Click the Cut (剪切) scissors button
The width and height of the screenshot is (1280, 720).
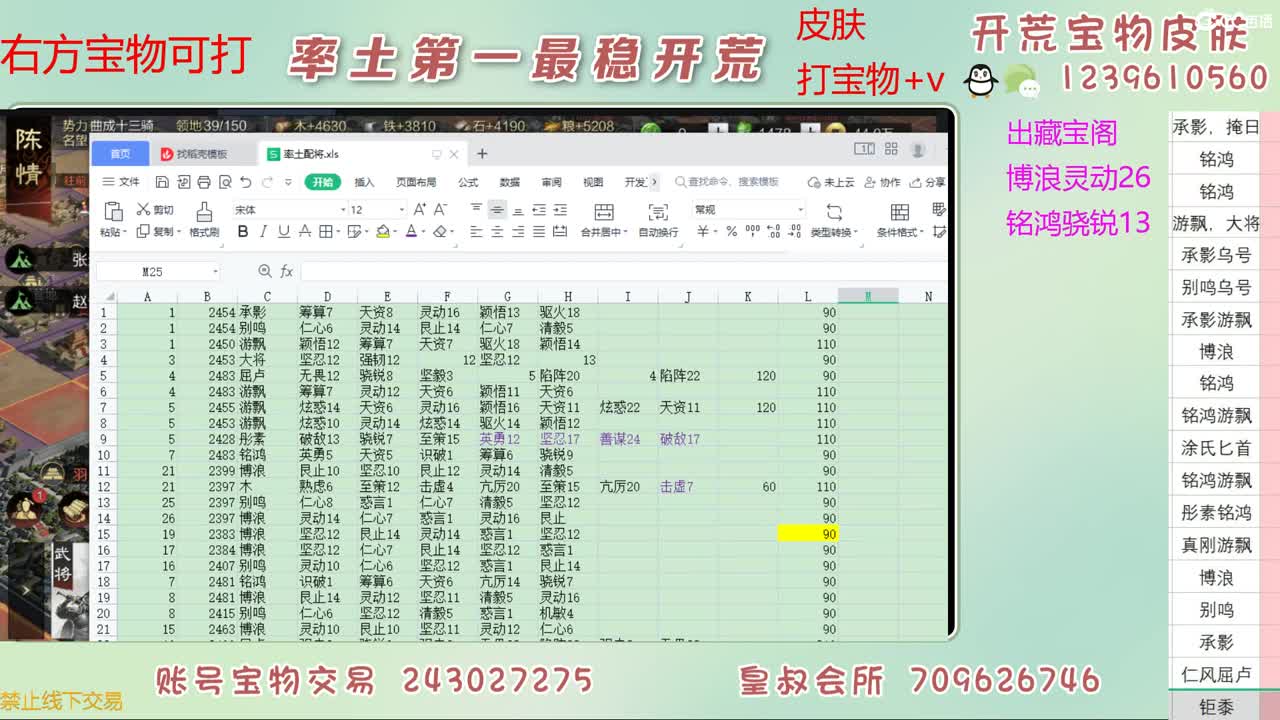pos(155,210)
